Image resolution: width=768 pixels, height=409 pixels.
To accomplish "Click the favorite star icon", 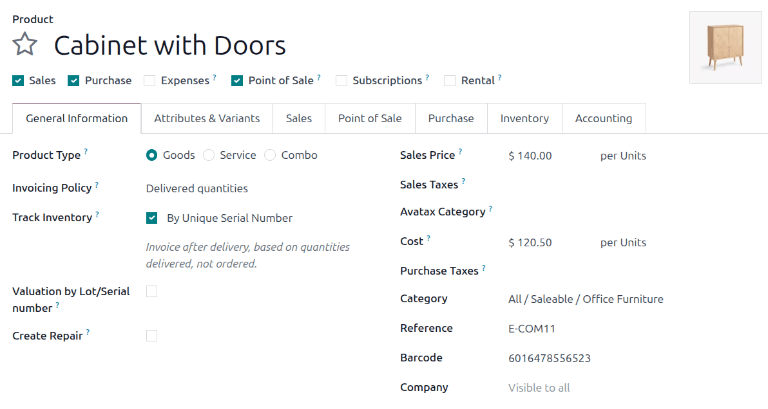I will point(25,45).
